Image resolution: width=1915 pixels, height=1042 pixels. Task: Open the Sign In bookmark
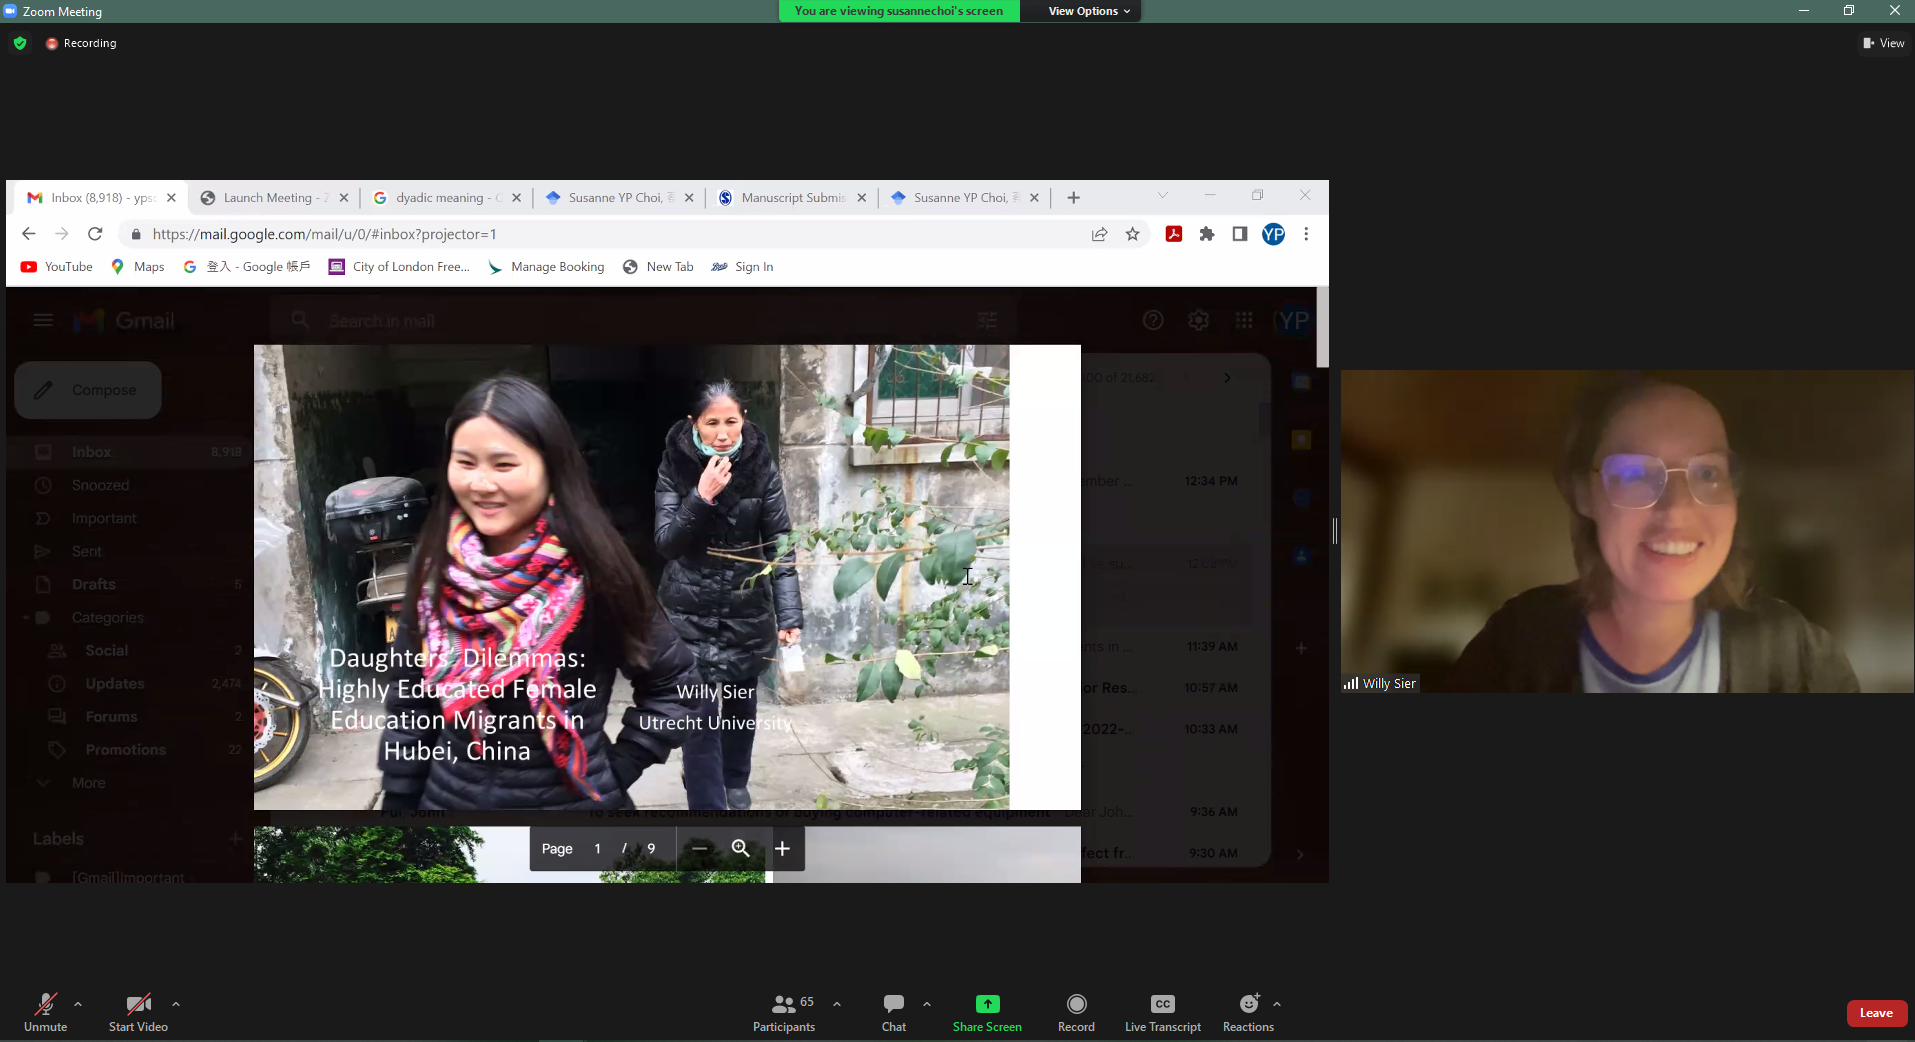(742, 267)
